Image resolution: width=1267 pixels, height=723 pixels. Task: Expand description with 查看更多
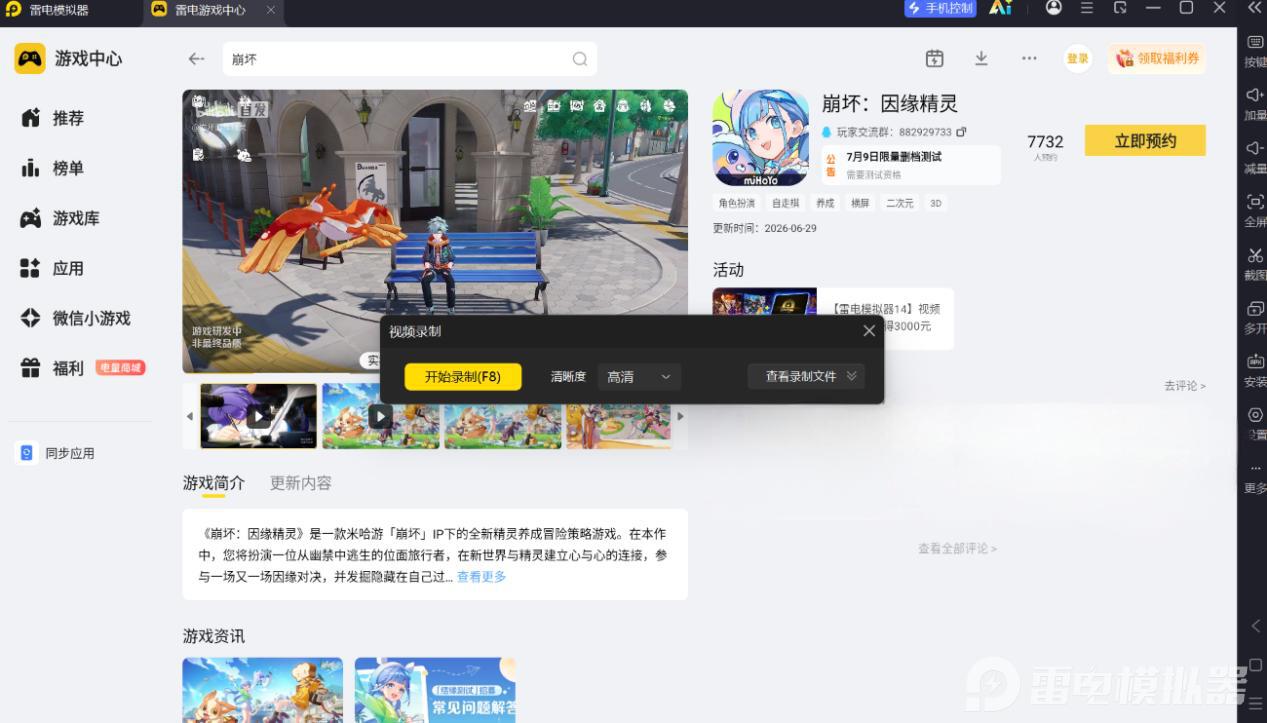[481, 577]
